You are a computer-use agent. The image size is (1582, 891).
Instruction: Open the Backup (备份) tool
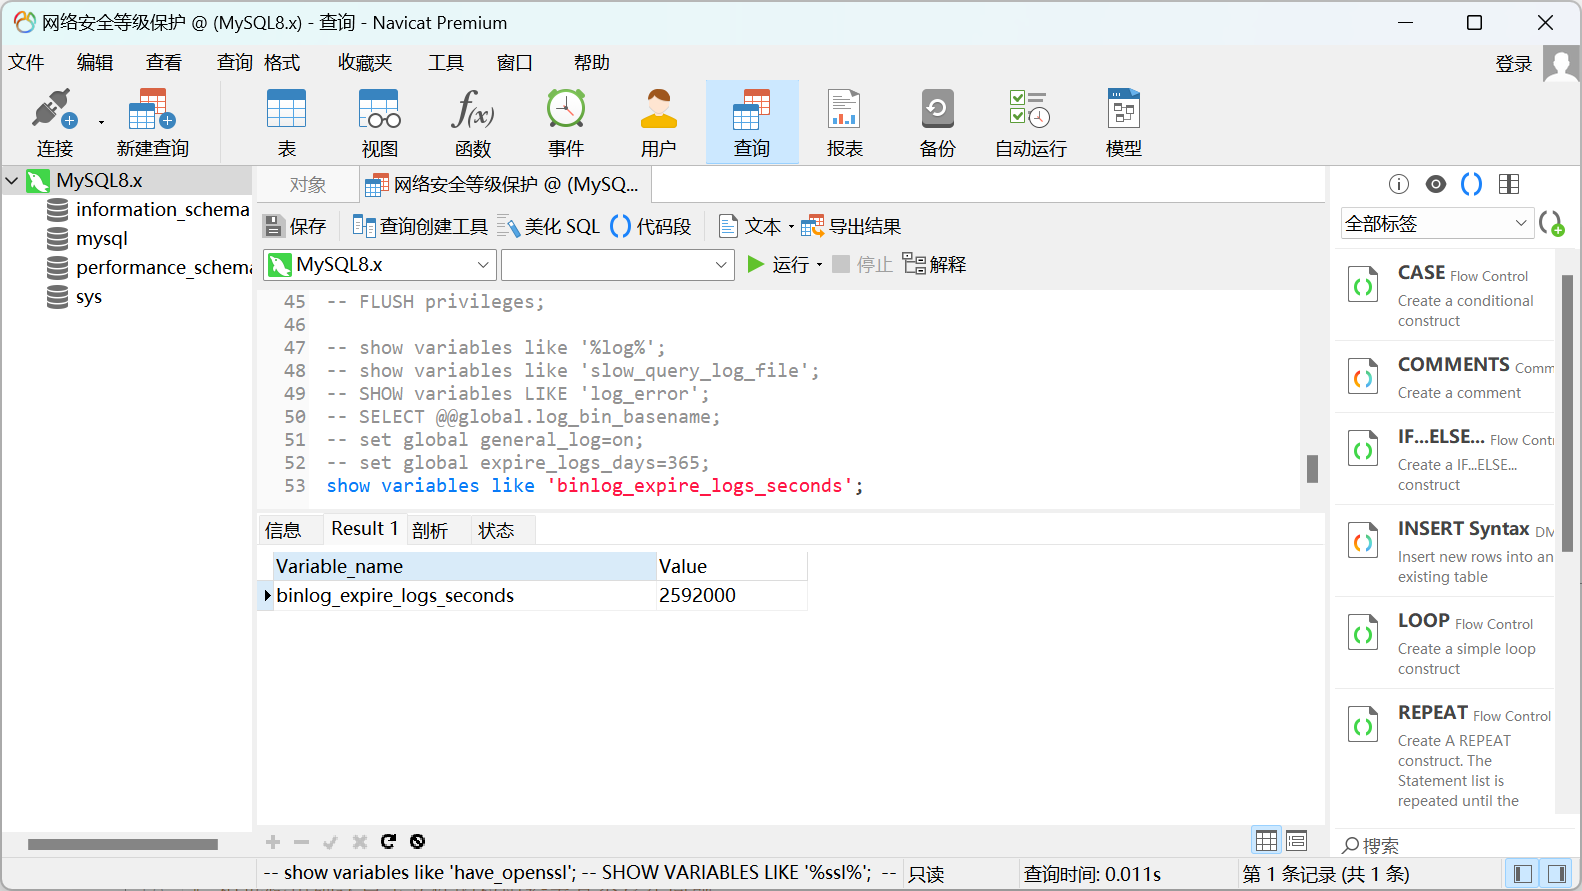pyautogui.click(x=937, y=122)
